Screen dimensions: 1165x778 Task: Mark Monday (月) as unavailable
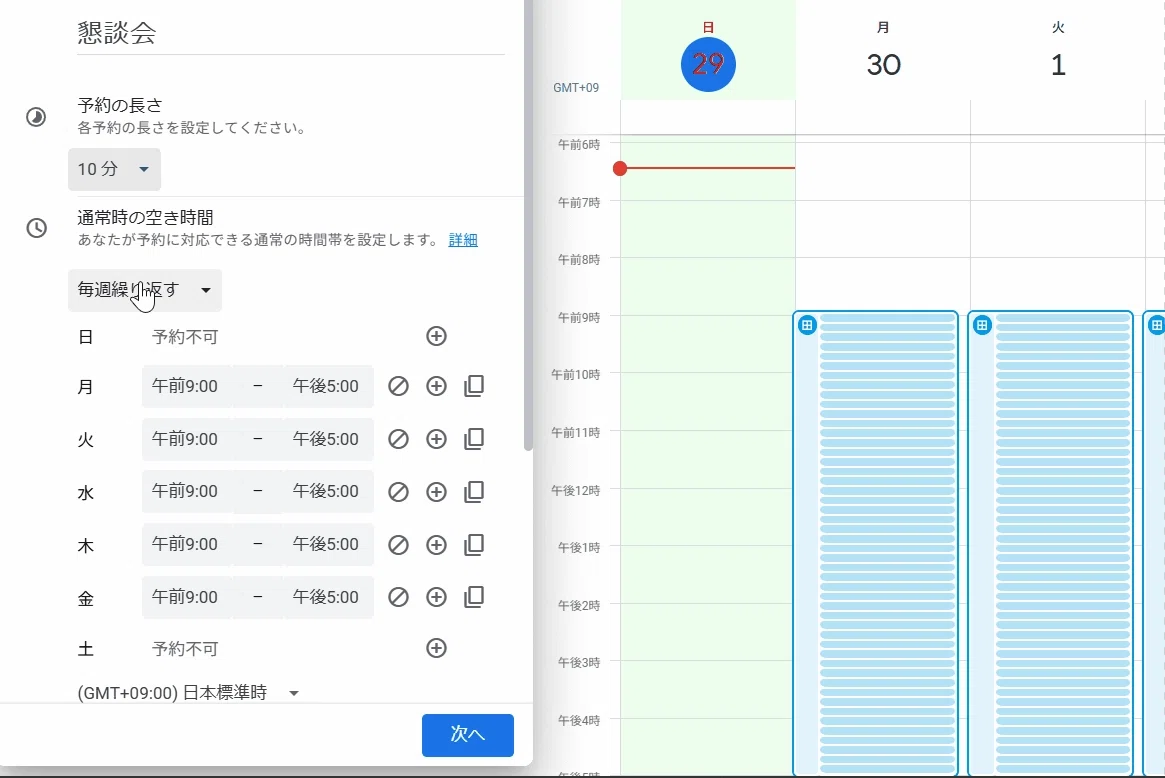(398, 386)
